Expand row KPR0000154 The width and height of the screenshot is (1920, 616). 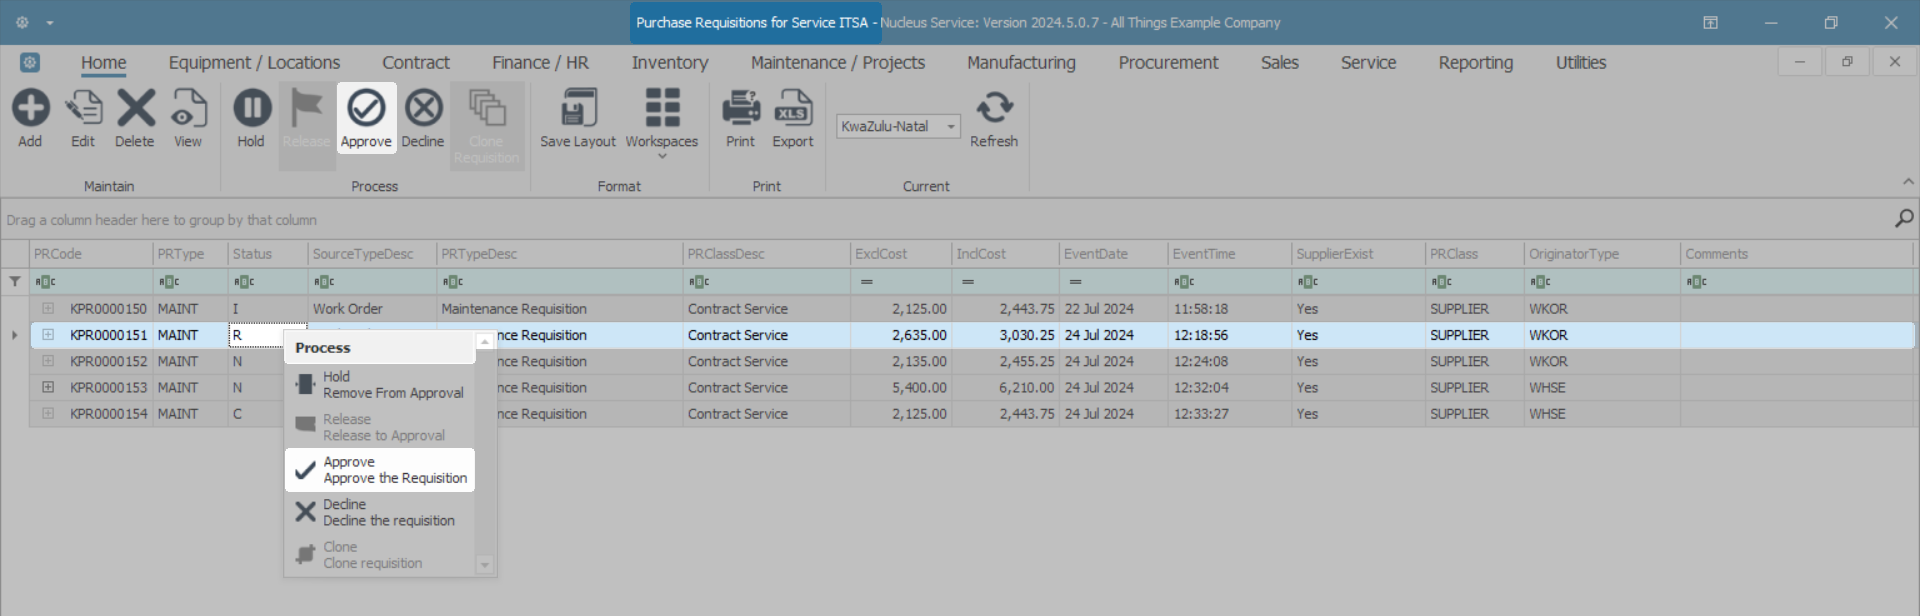click(x=48, y=413)
